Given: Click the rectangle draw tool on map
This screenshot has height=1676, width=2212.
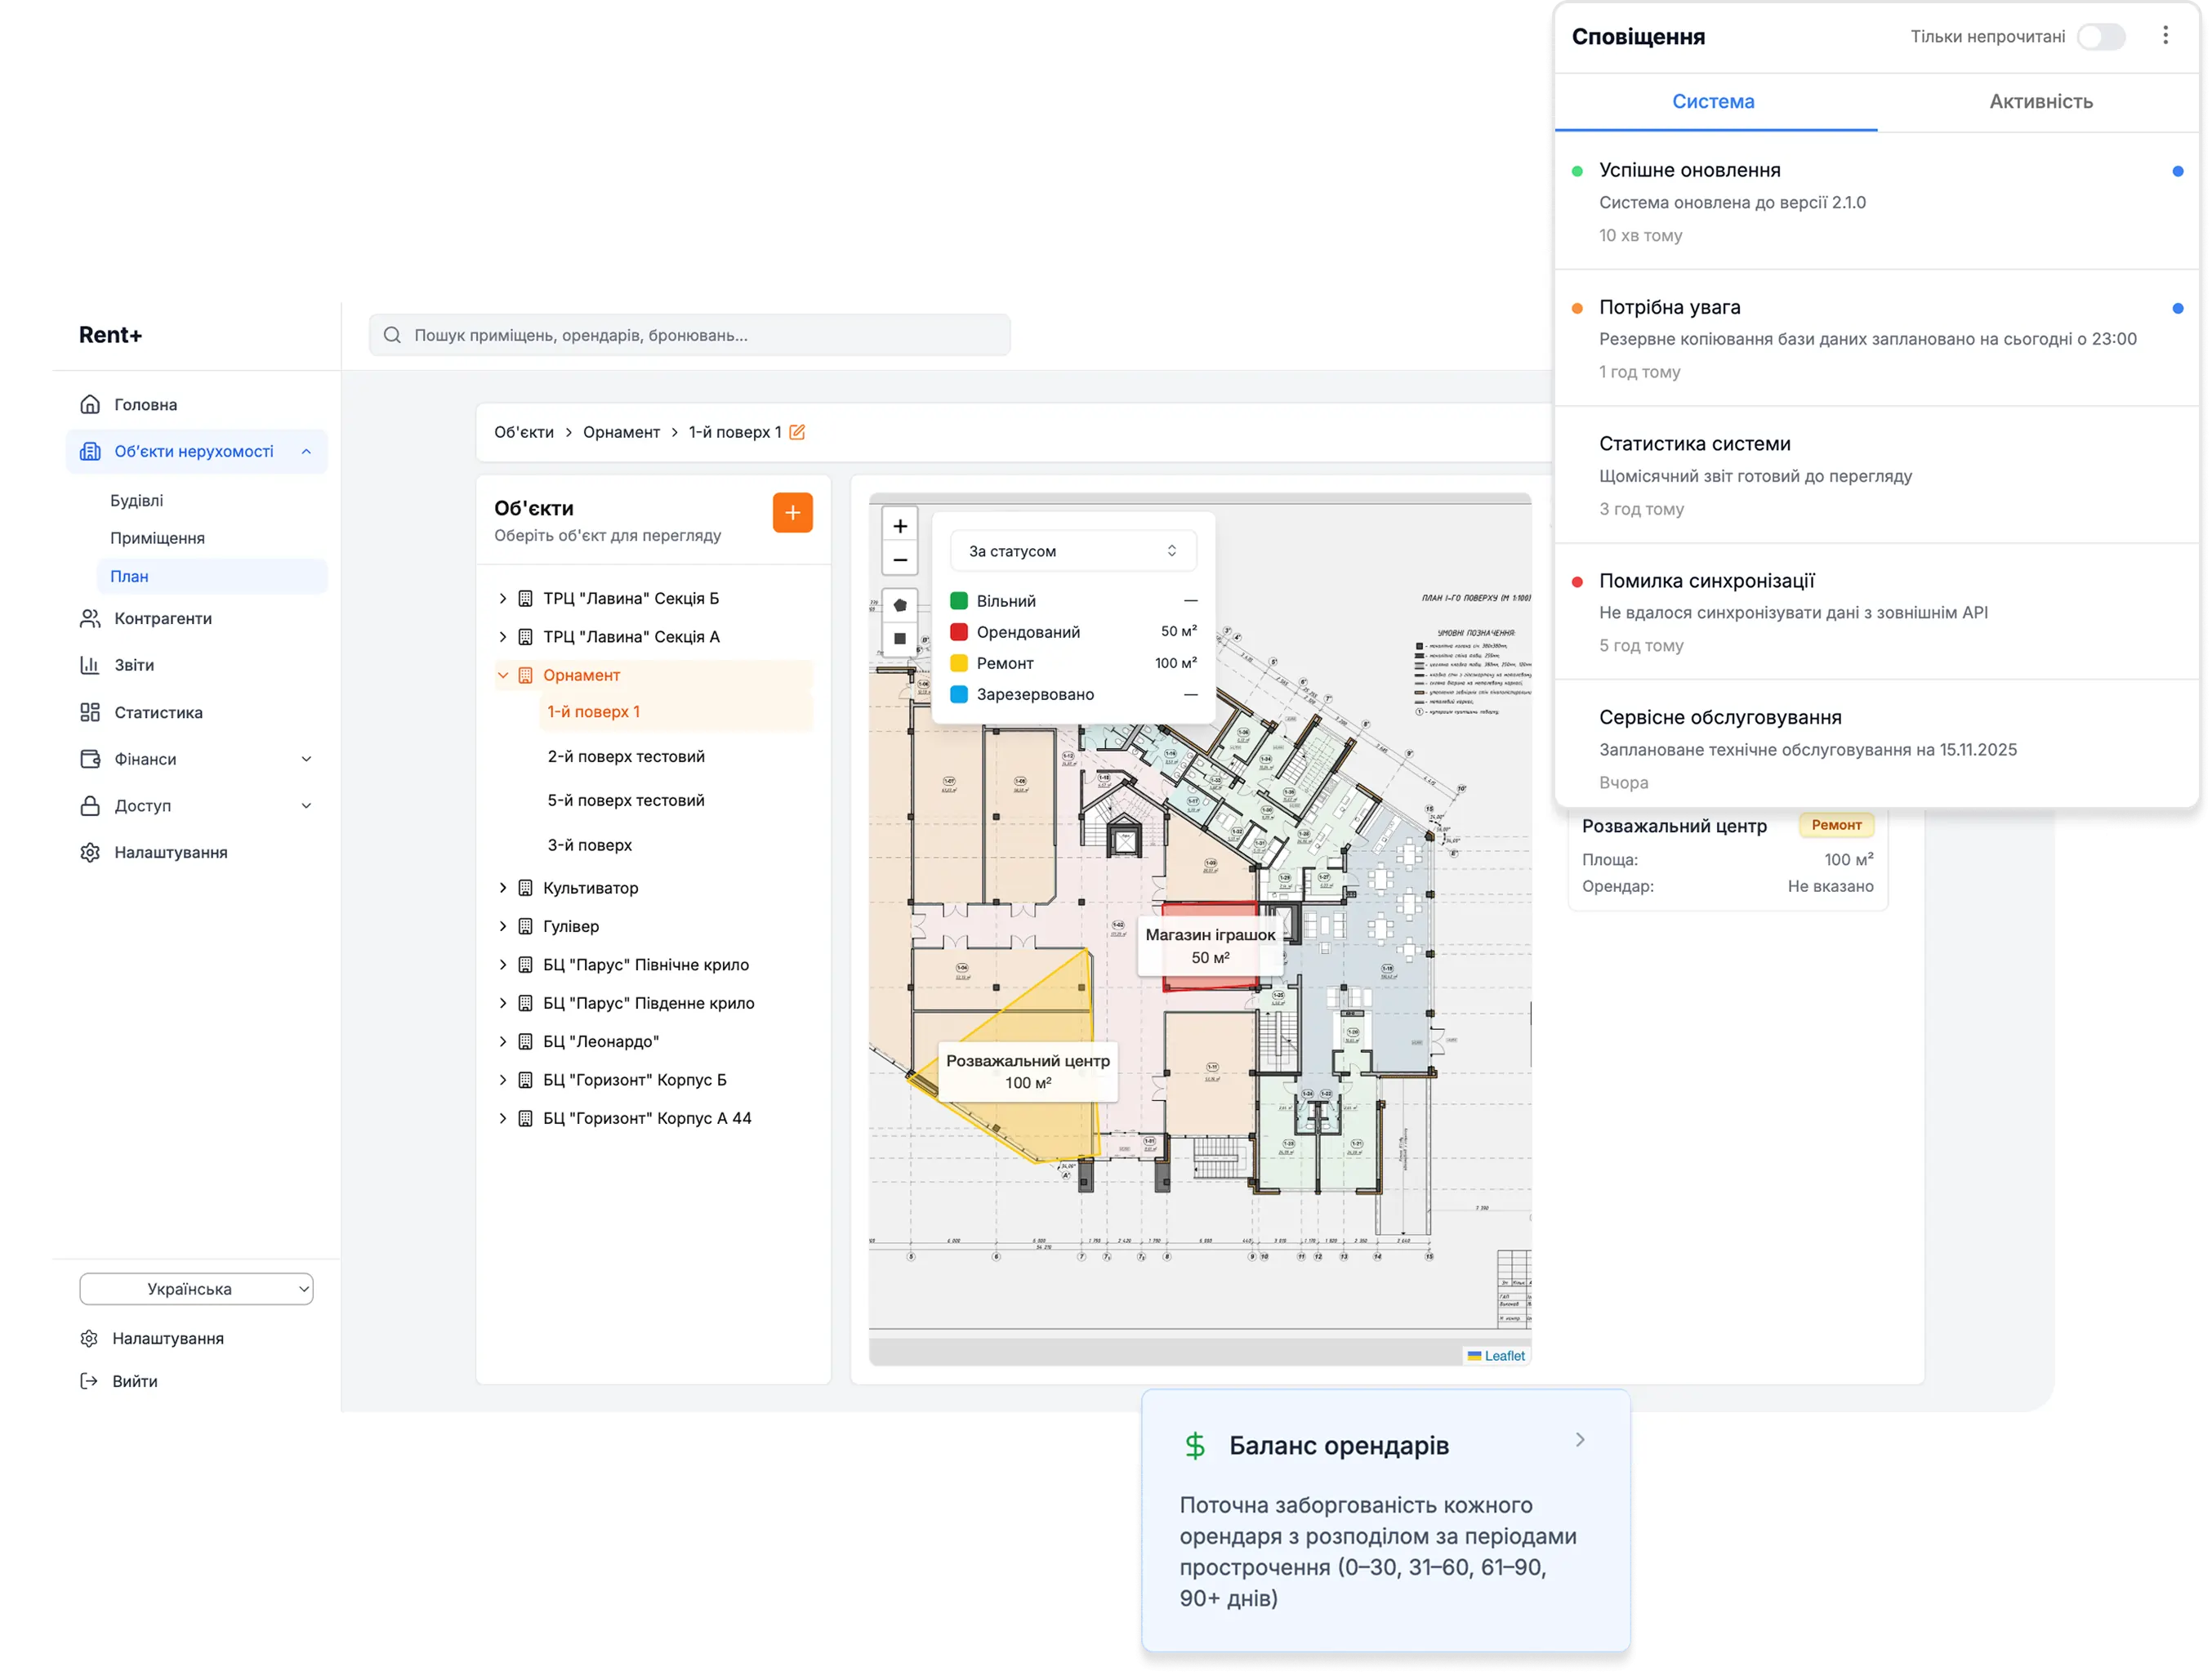Looking at the screenshot, I should click(x=899, y=638).
